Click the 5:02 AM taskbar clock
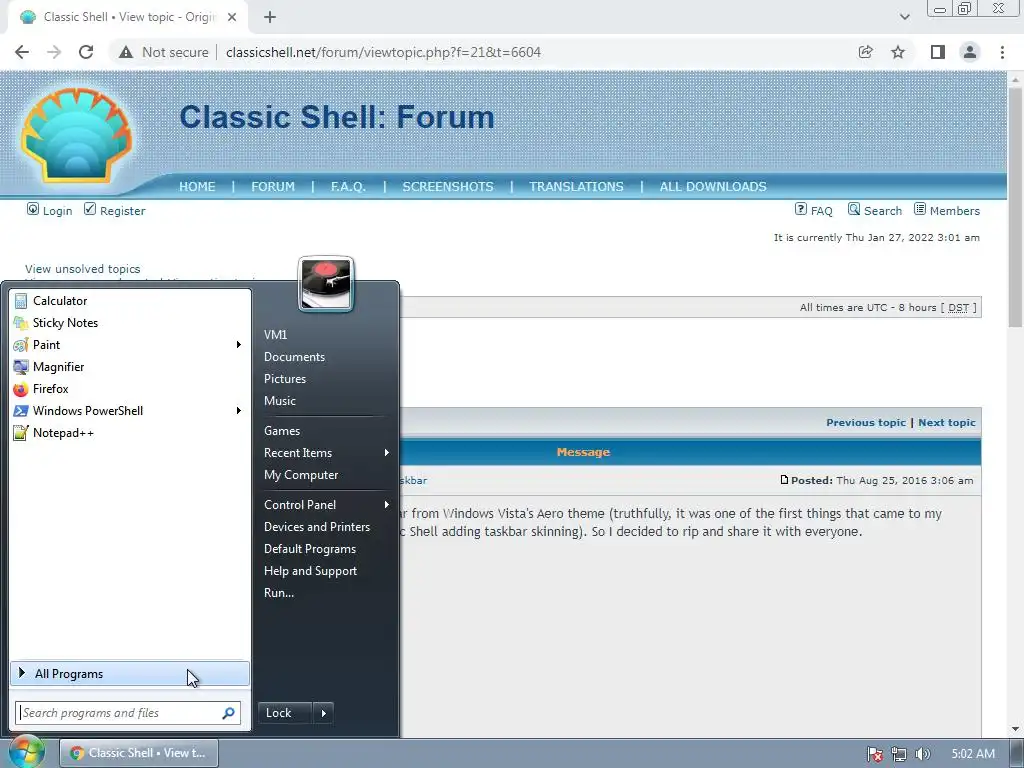Image resolution: width=1024 pixels, height=768 pixels. point(973,754)
